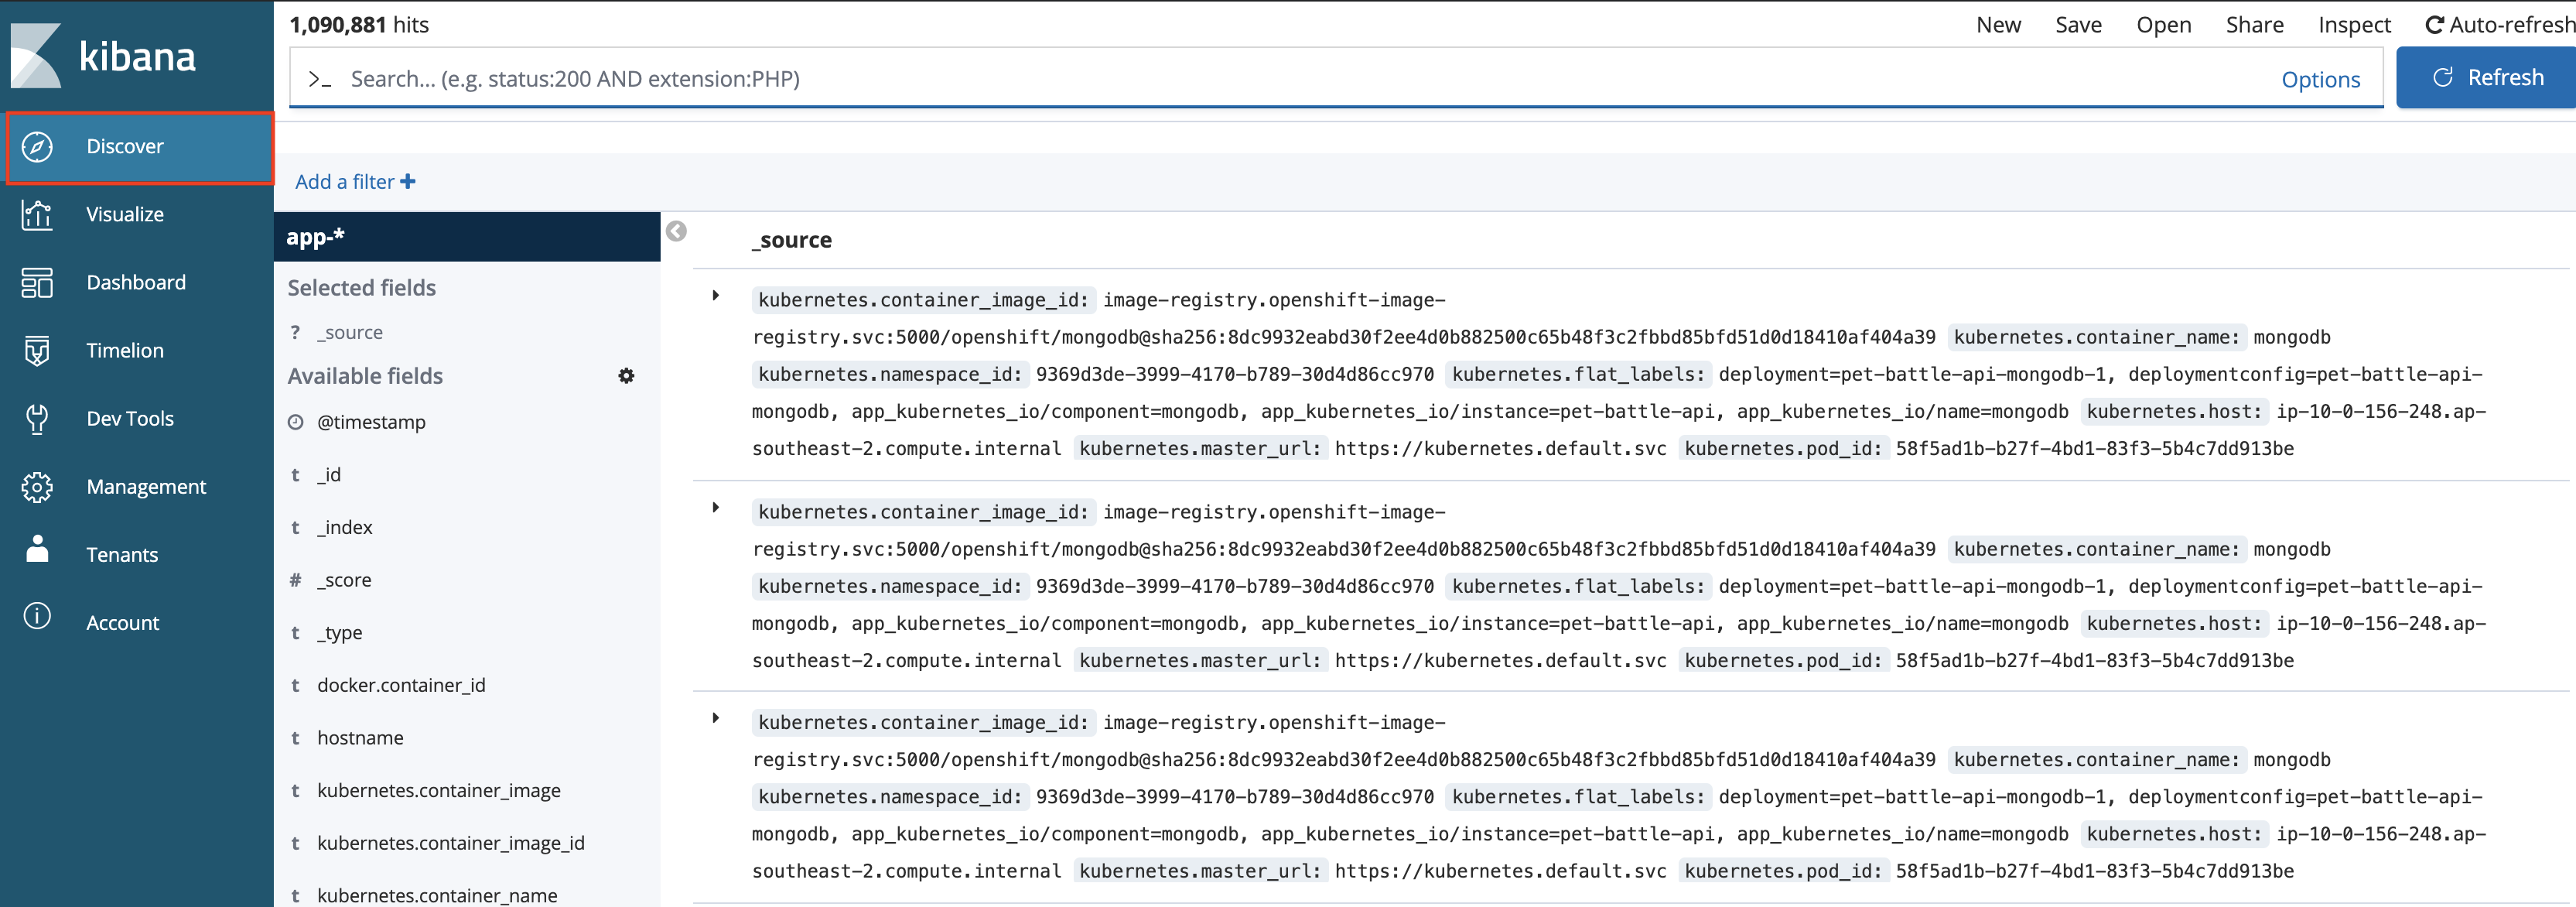
Task: Click the Account info icon
Action: click(x=37, y=617)
